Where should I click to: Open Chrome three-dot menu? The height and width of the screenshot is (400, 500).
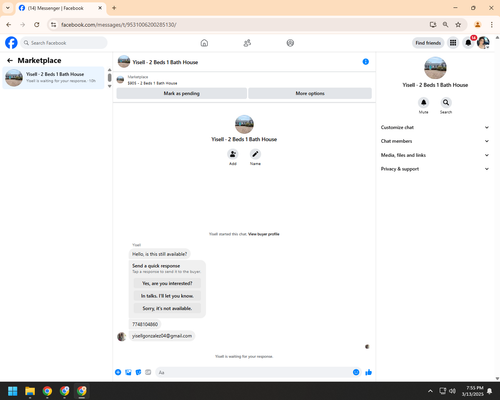coord(492,25)
